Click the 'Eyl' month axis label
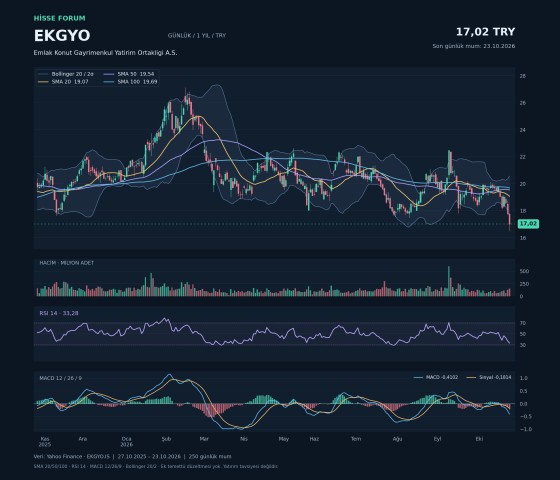The height and width of the screenshot is (480, 560). (438, 439)
